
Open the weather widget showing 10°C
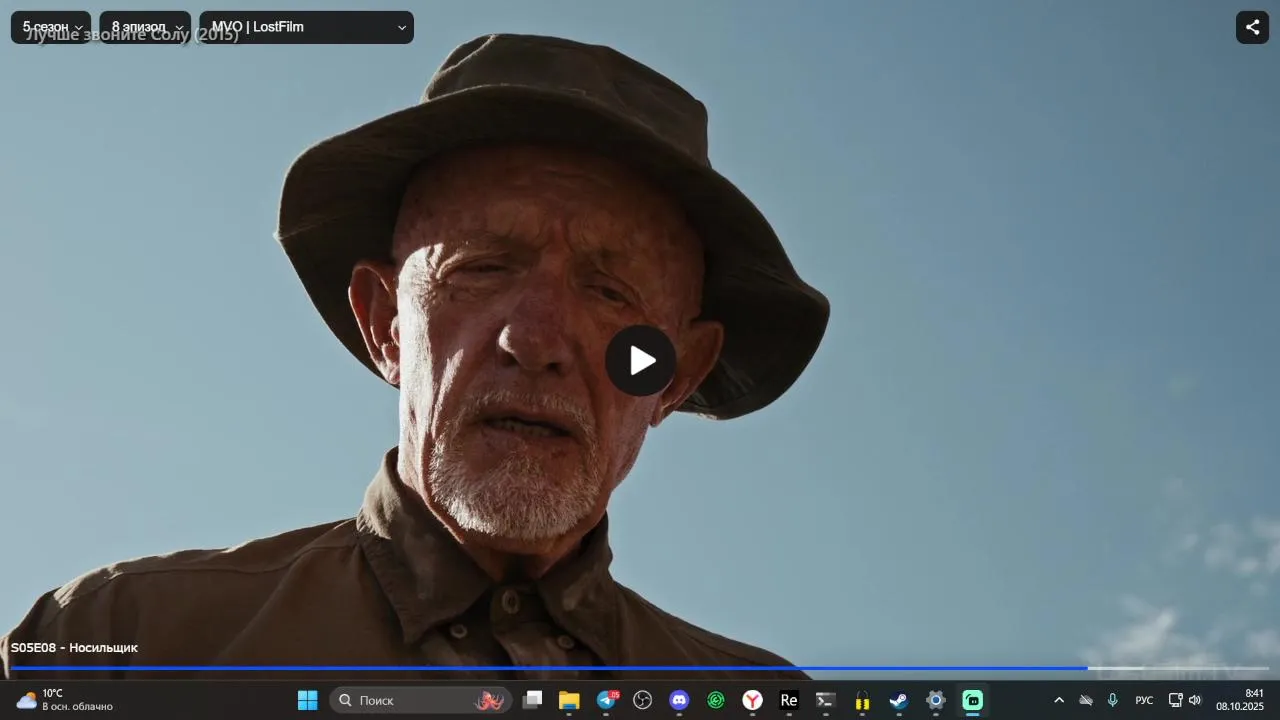click(x=64, y=700)
